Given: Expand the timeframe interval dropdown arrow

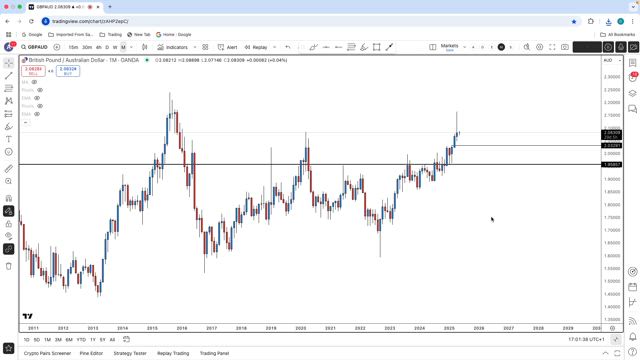Looking at the screenshot, I should 131,47.
